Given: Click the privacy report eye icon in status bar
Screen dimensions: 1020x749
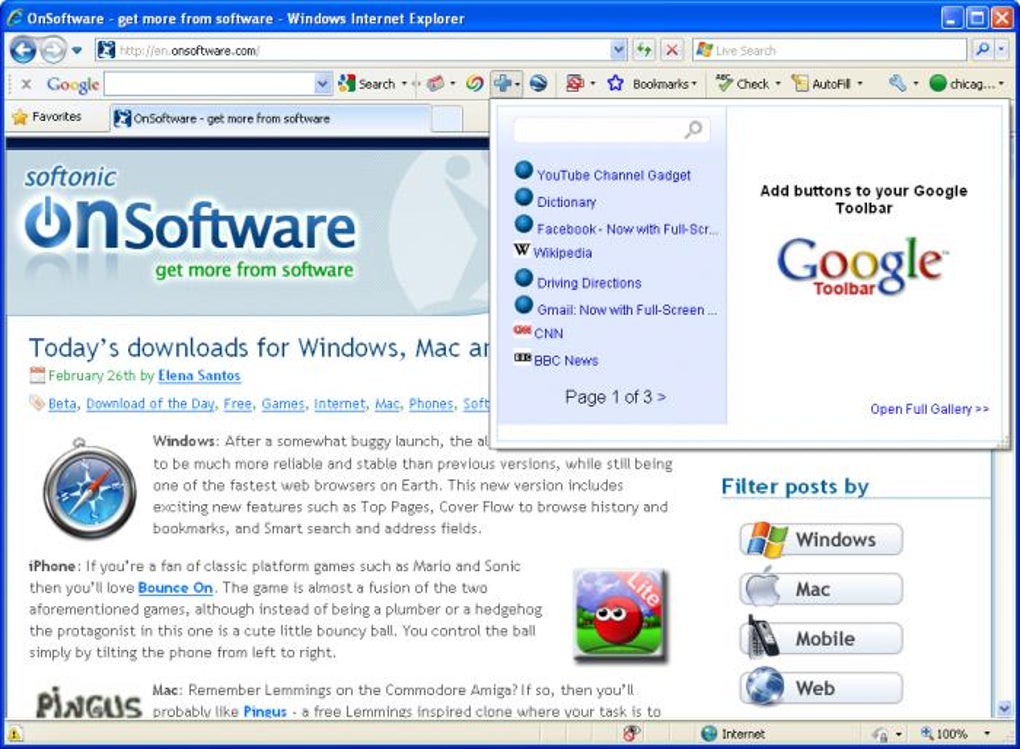Looking at the screenshot, I should (631, 733).
